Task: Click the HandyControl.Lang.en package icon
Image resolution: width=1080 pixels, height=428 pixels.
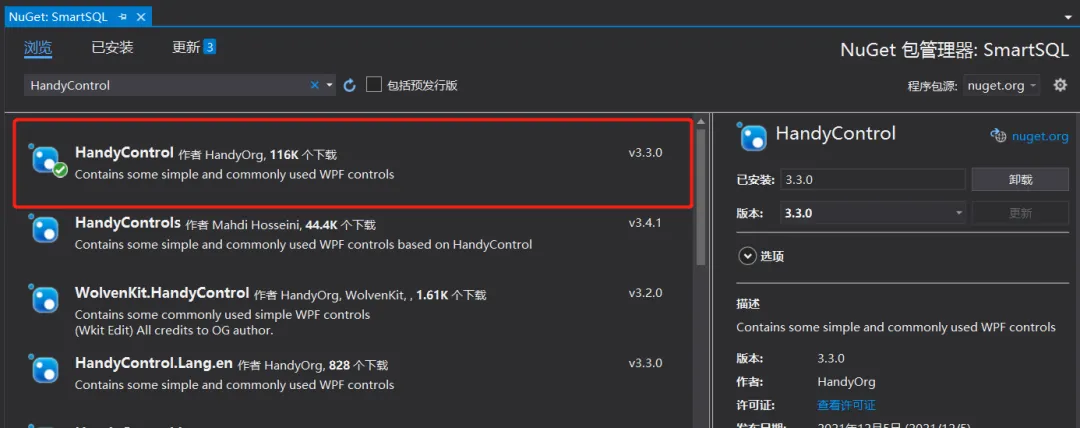Action: 45,369
